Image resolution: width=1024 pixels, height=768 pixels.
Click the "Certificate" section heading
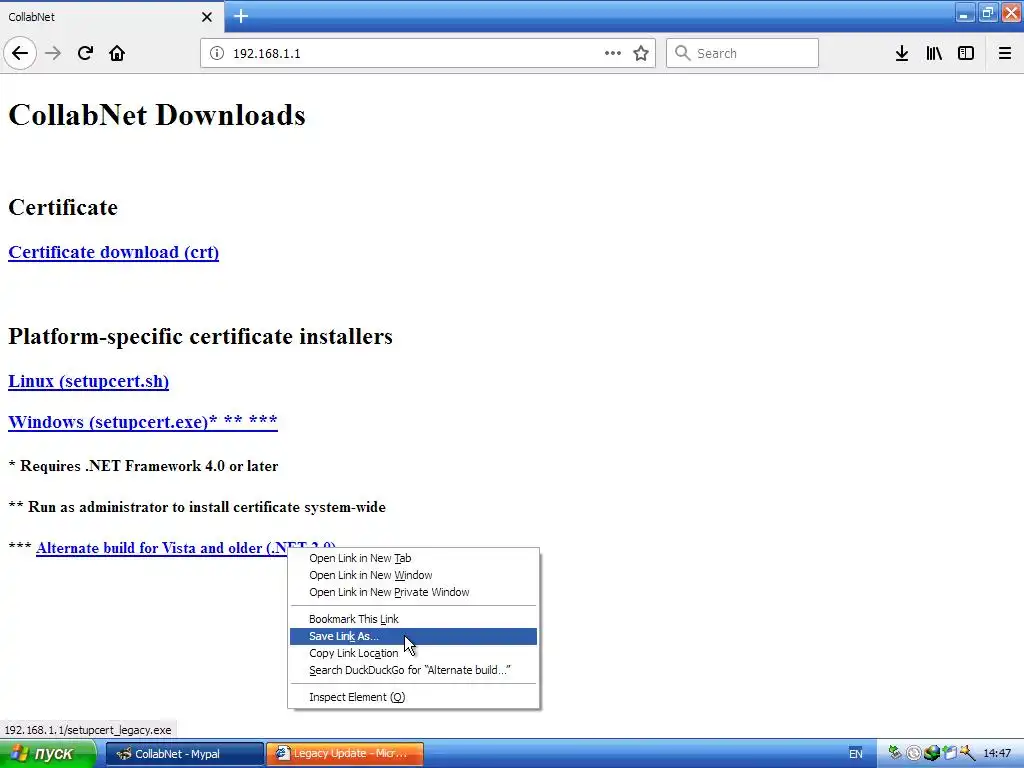[63, 207]
